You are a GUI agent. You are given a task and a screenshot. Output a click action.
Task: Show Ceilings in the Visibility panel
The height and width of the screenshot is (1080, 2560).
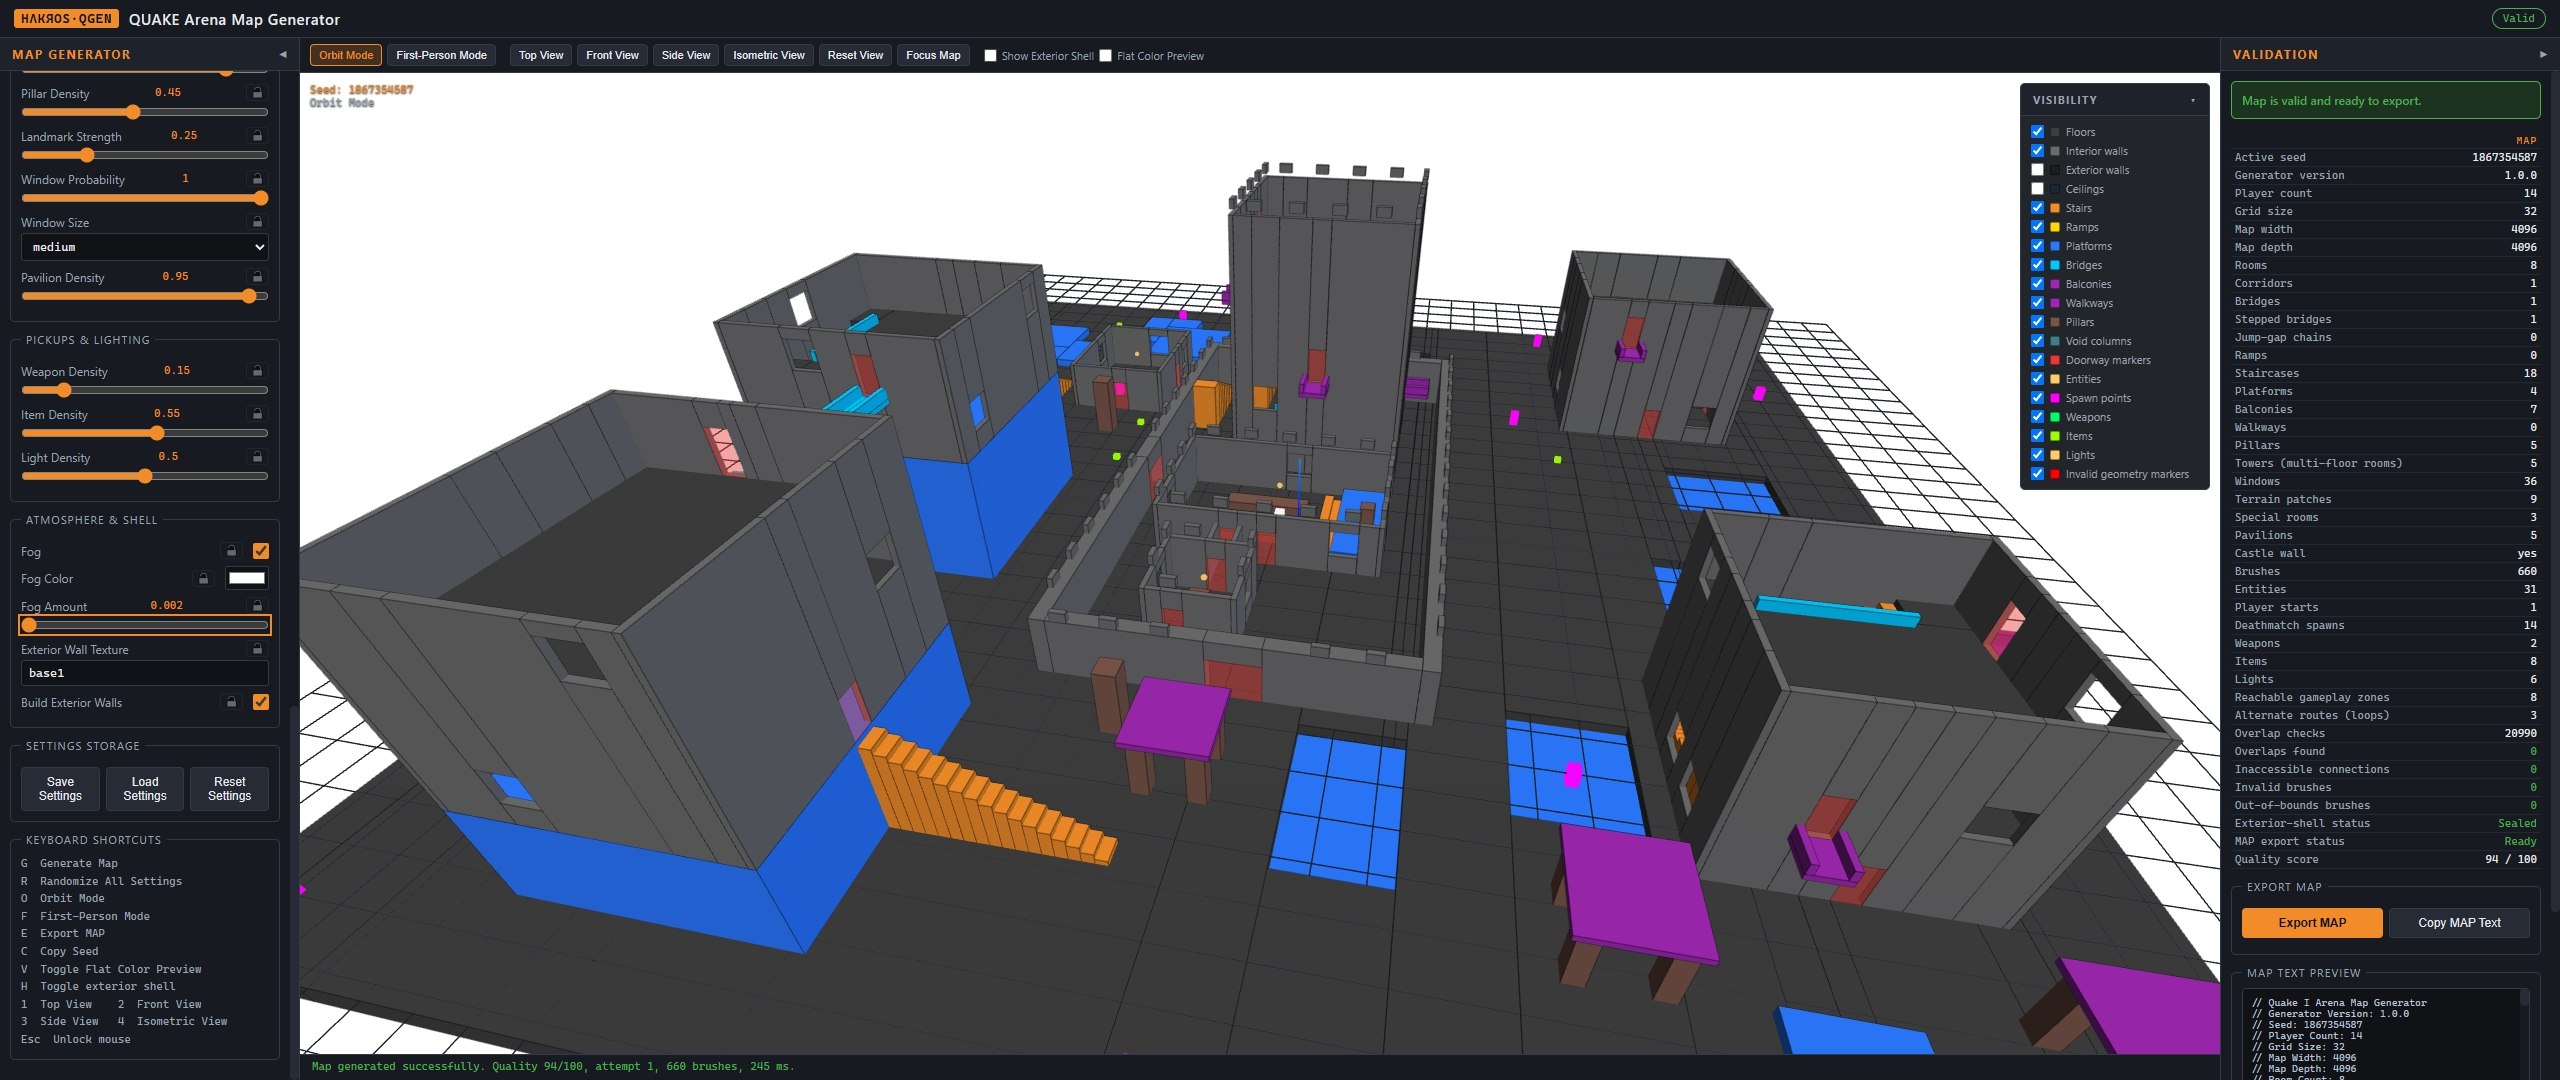[x=2037, y=189]
